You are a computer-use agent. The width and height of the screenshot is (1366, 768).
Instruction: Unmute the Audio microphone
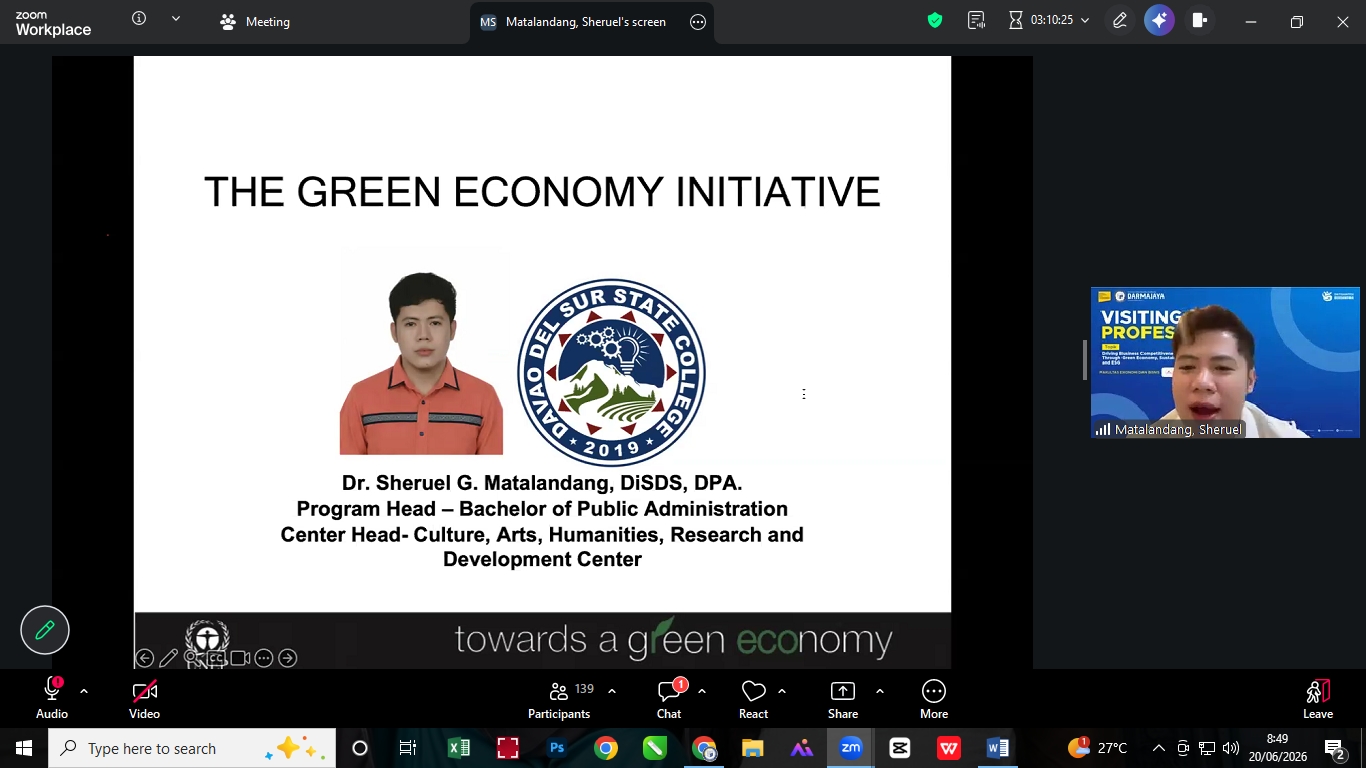(52, 698)
